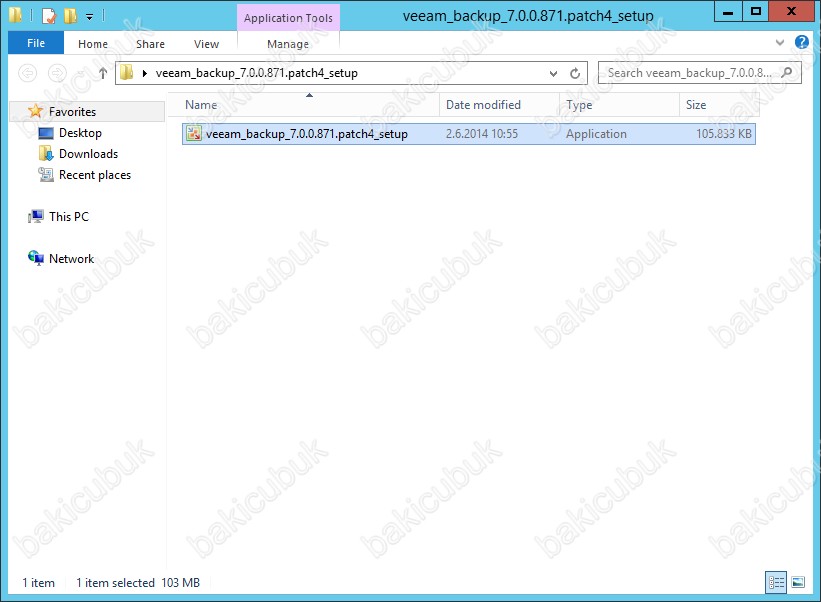Select Favorites in the navigation pane

87,112
